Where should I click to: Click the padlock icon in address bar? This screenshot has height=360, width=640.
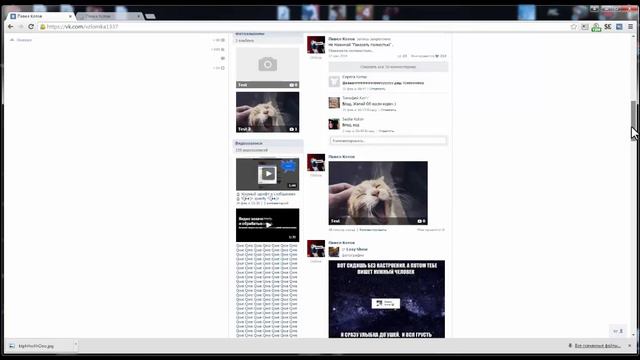(42, 27)
